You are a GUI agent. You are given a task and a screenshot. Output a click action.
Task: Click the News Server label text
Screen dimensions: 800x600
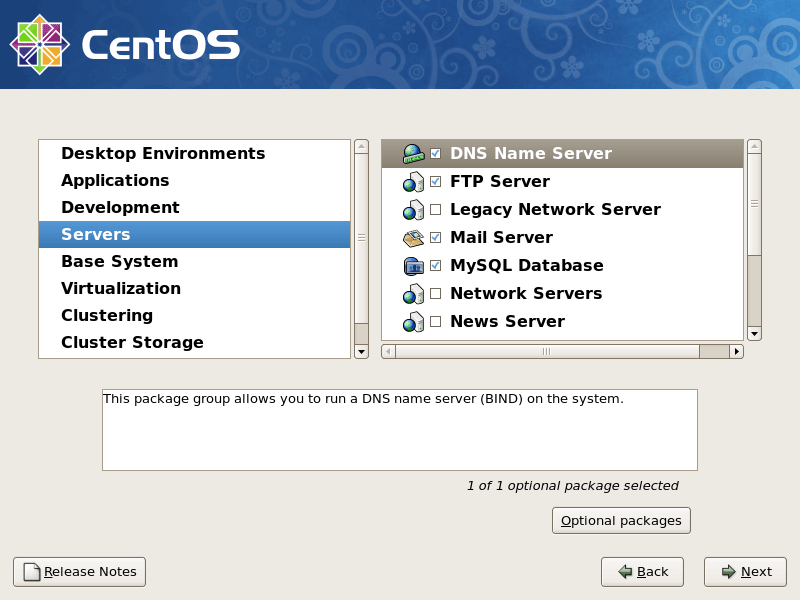508,322
